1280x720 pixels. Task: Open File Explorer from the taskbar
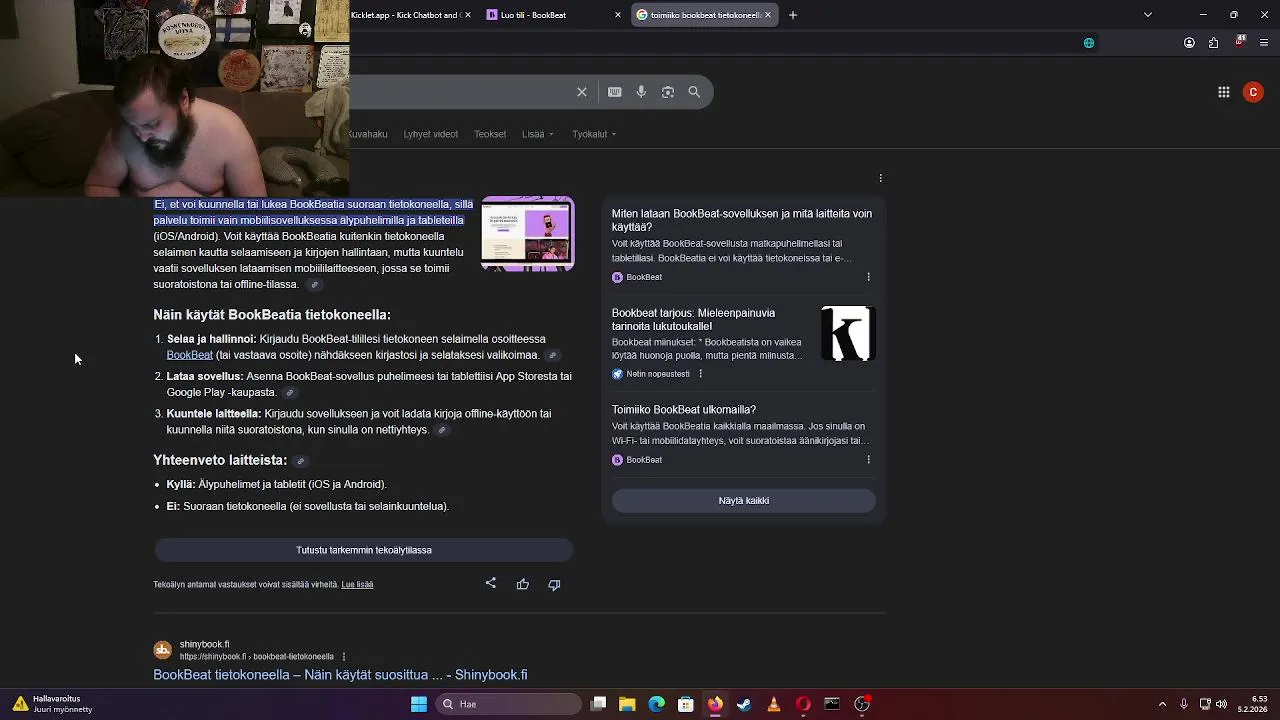(627, 704)
